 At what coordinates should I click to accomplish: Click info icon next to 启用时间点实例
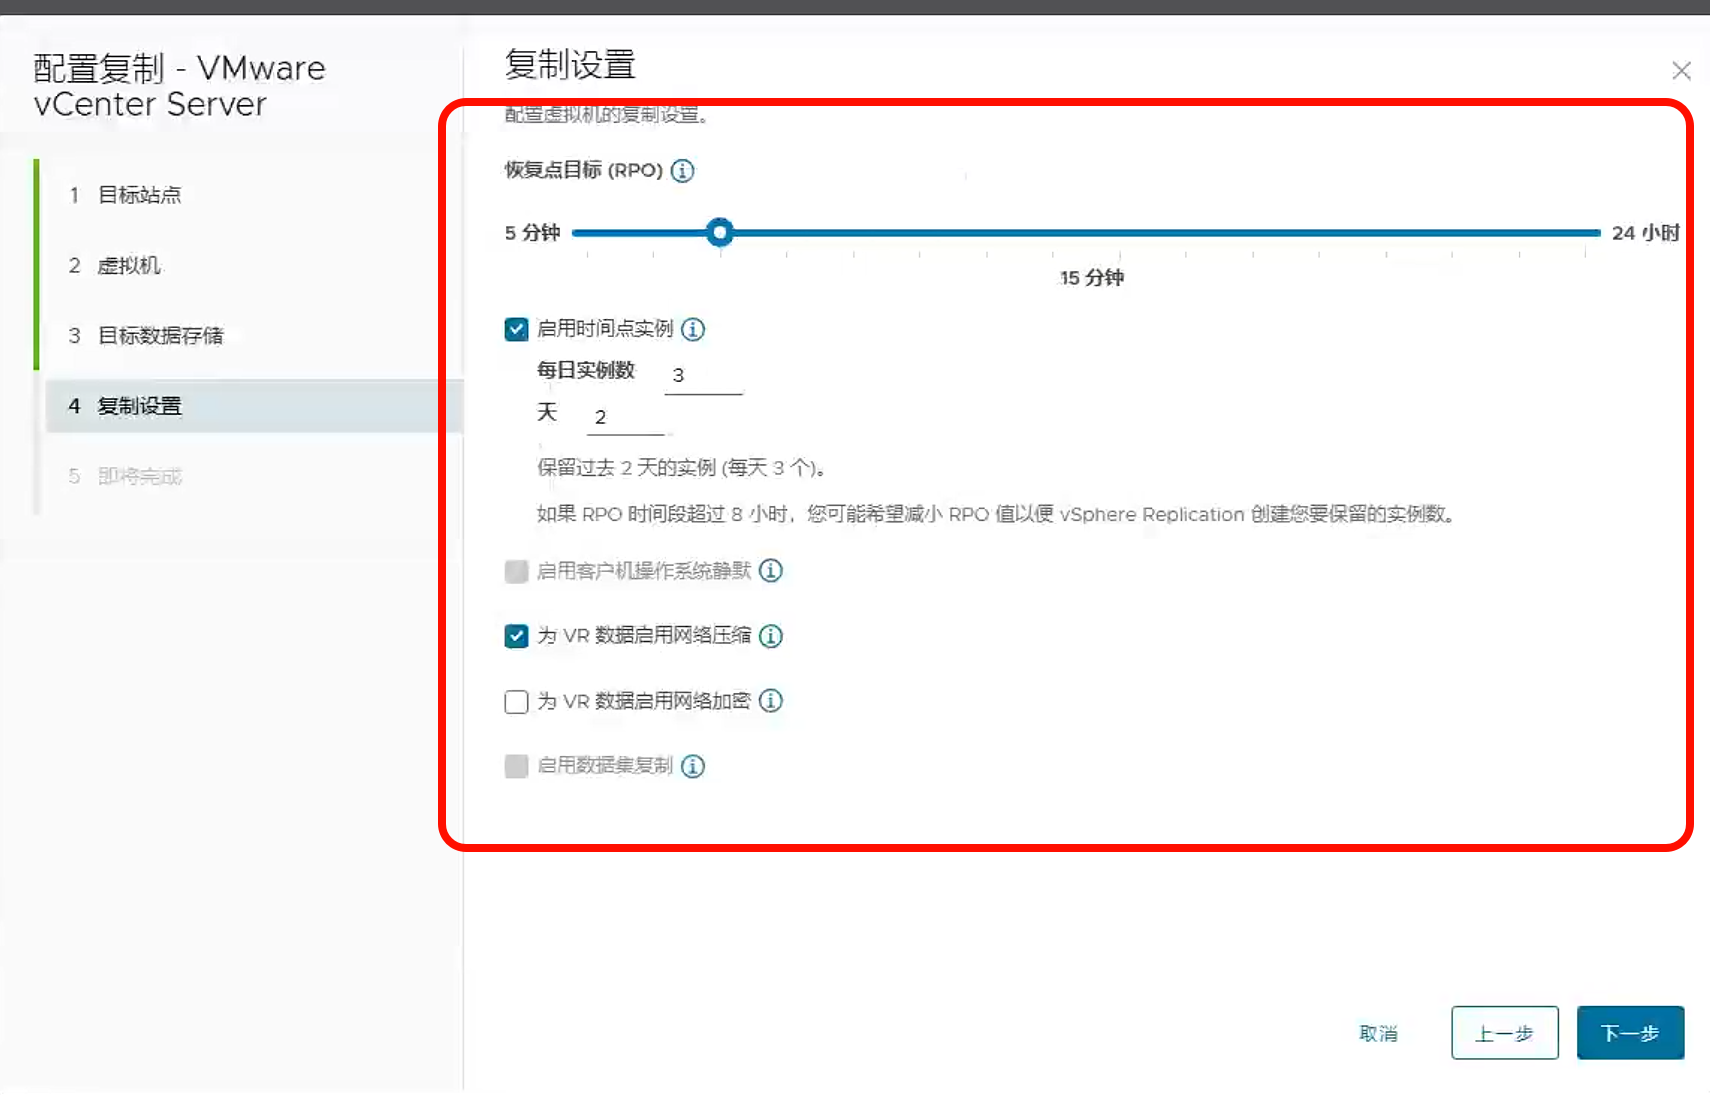click(x=693, y=329)
